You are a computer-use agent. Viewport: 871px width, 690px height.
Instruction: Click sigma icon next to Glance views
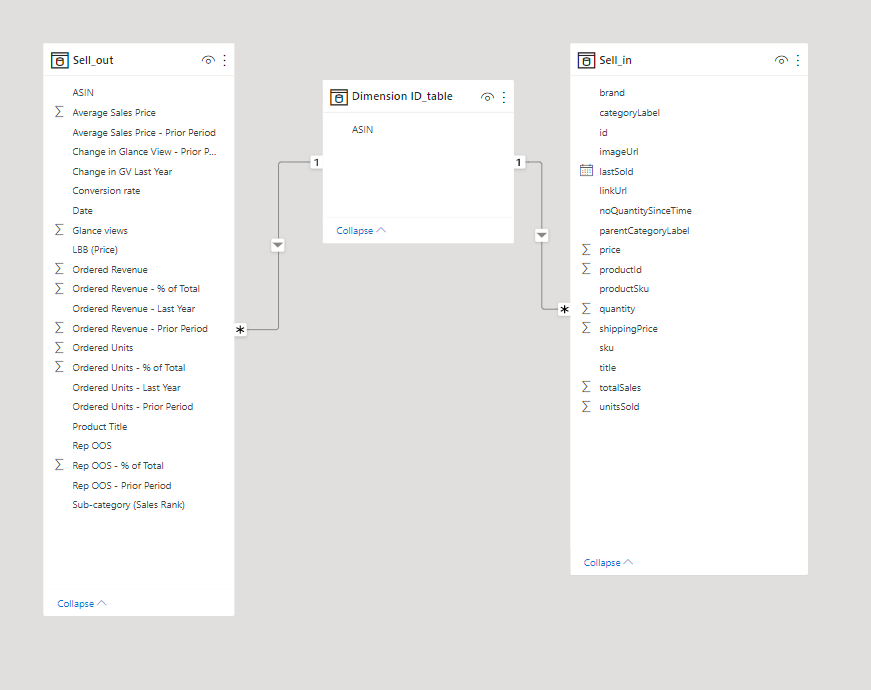[x=59, y=230]
